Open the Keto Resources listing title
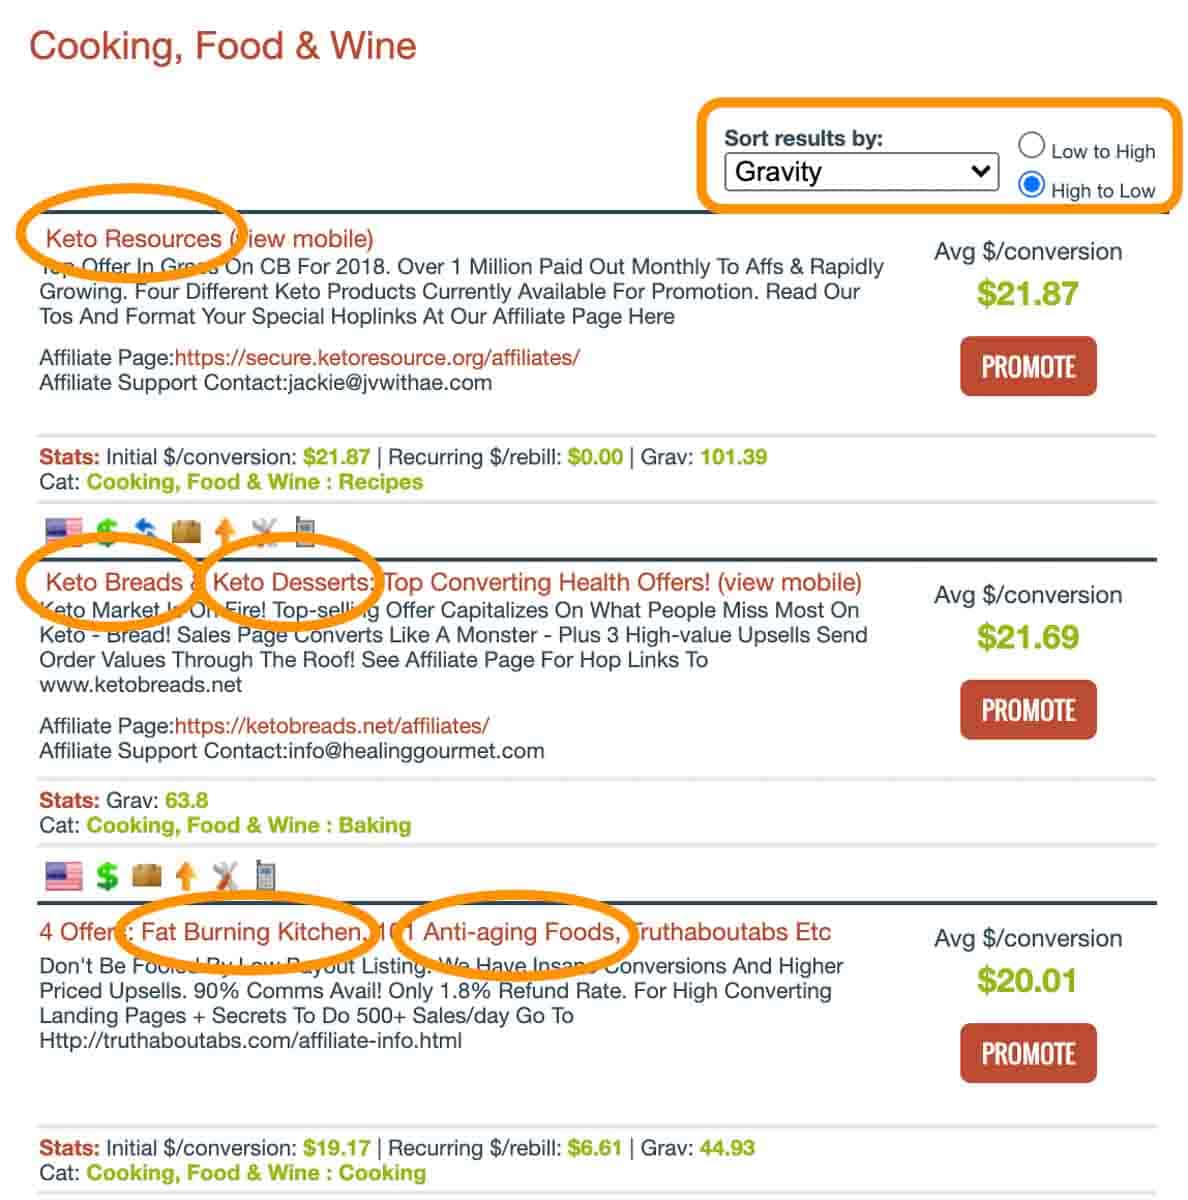 [x=134, y=239]
